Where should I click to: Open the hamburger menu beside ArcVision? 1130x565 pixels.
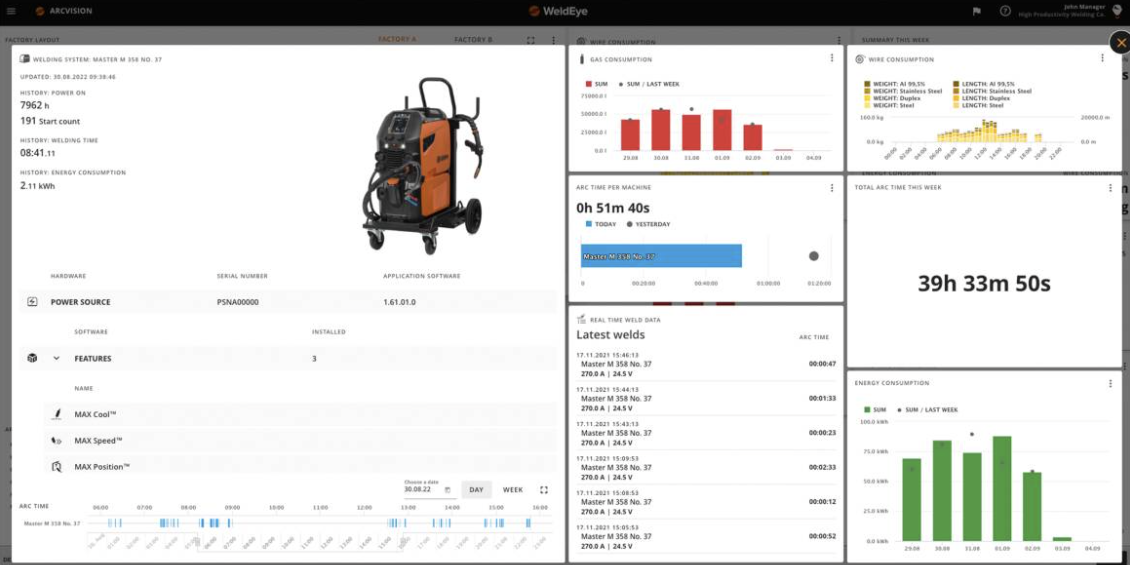(11, 11)
